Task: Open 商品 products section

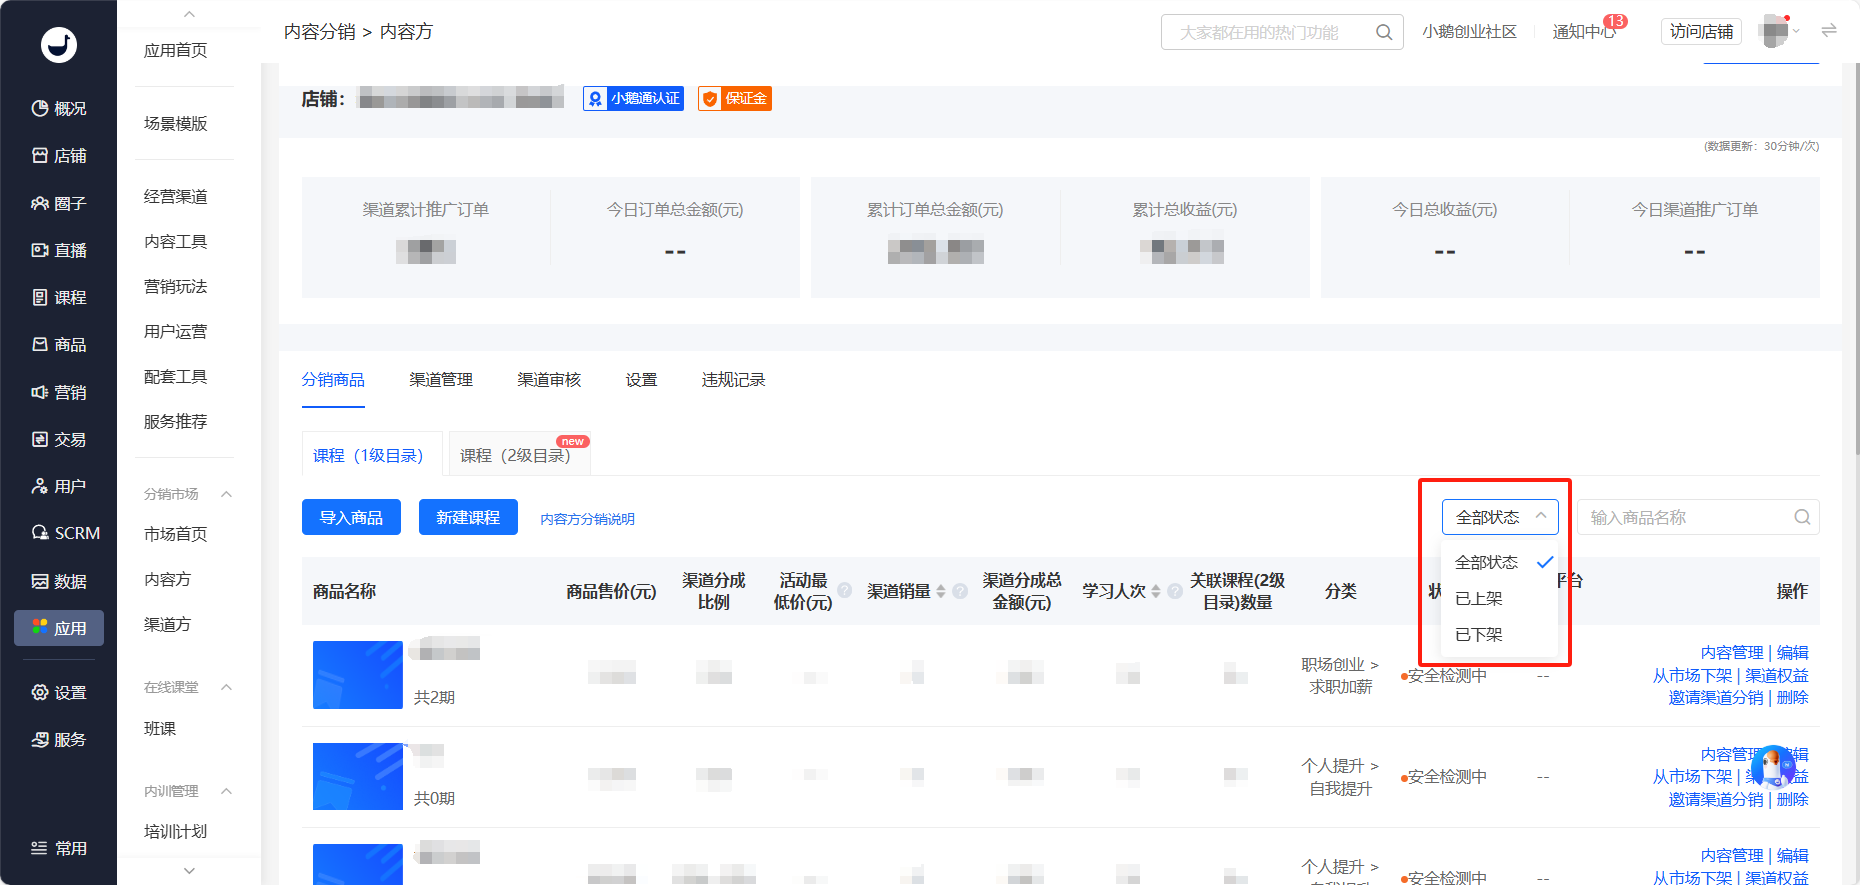Action: point(59,344)
